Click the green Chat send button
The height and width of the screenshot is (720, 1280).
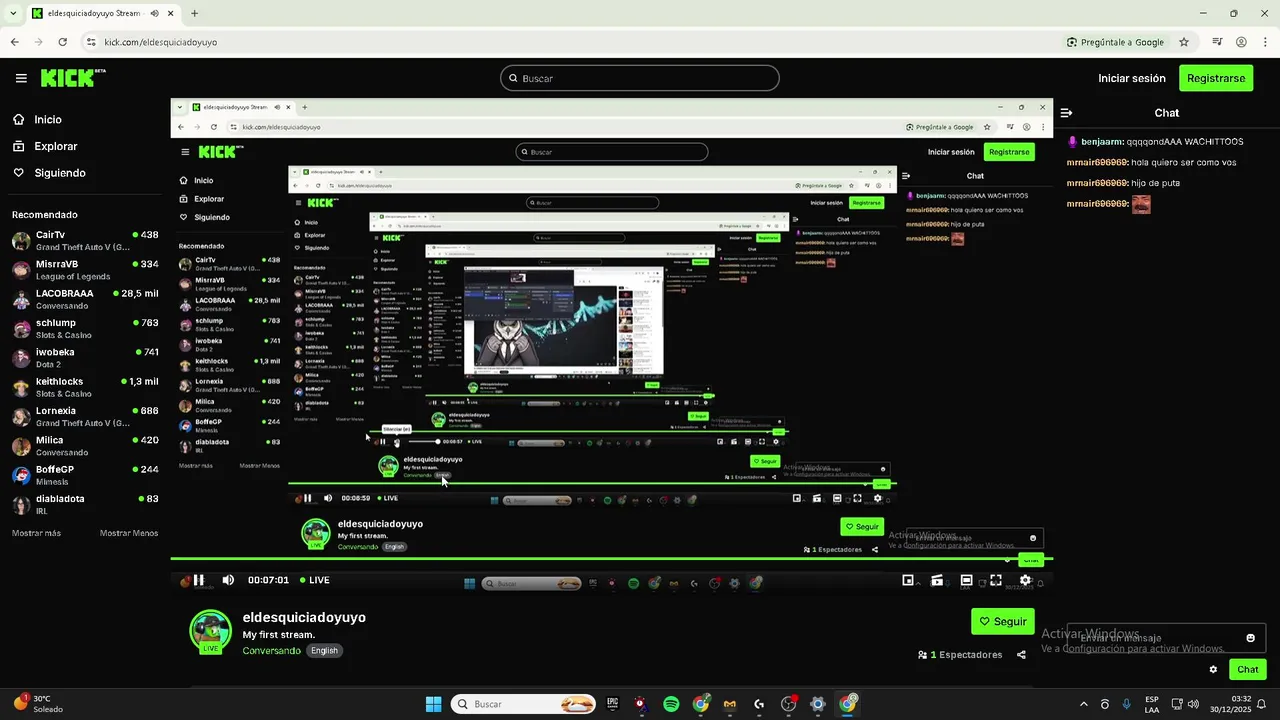tap(1248, 670)
